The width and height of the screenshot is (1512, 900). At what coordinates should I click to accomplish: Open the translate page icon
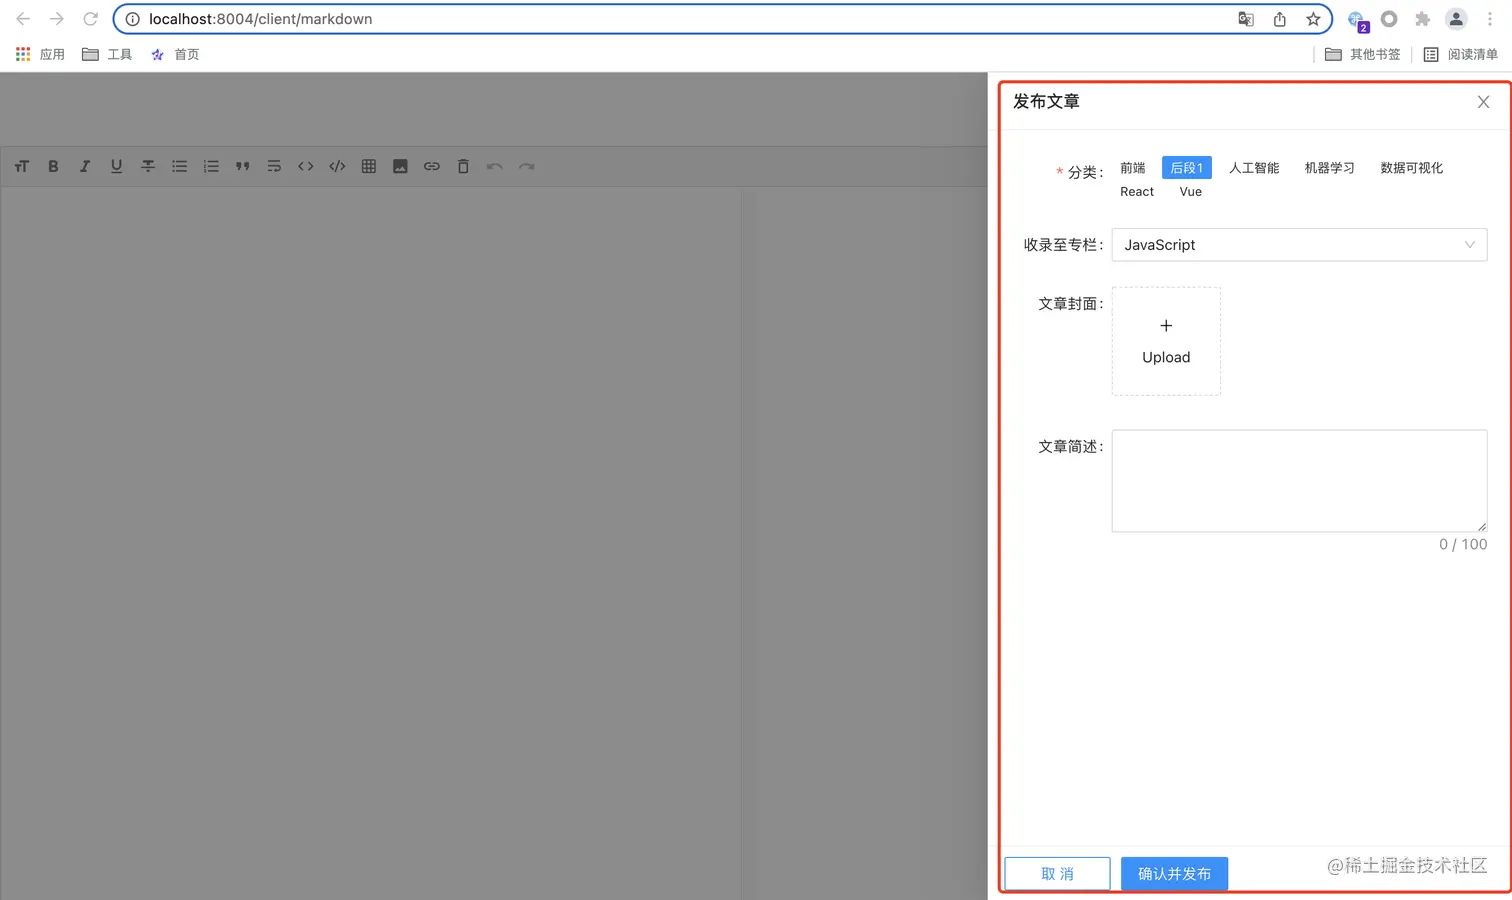pos(1246,19)
